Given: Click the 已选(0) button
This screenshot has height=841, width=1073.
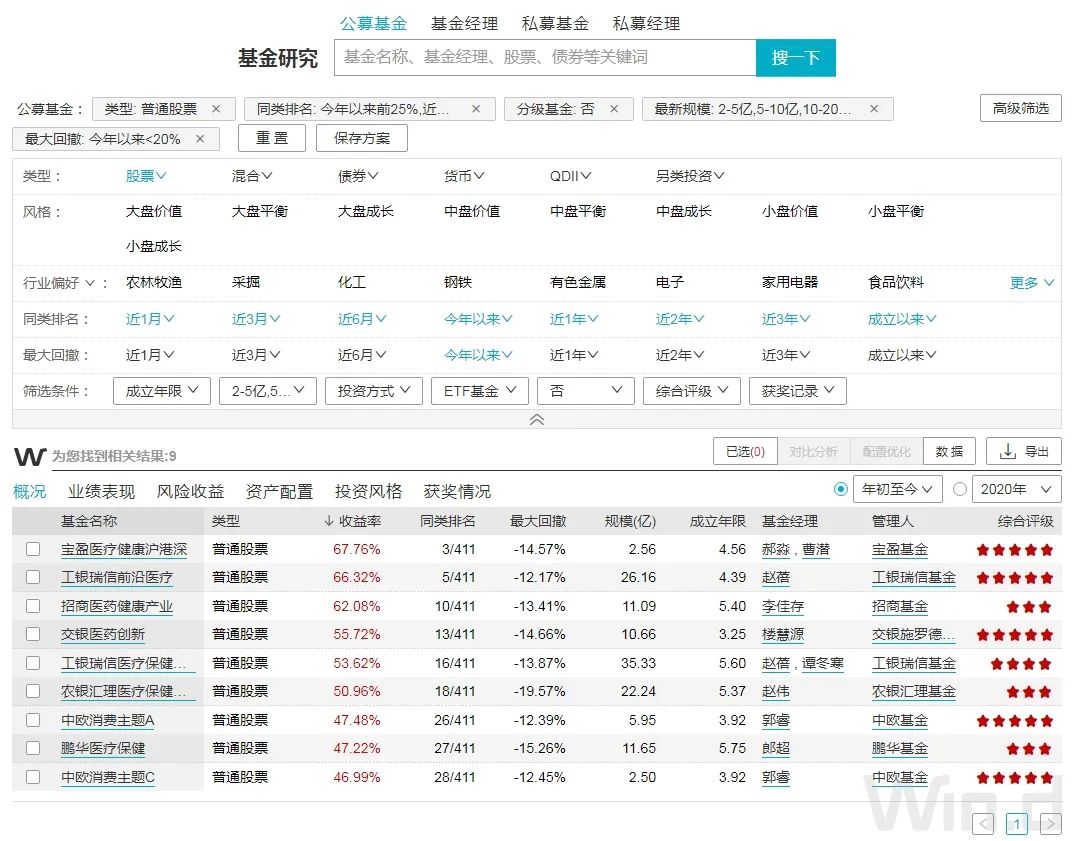Looking at the screenshot, I should coord(745,452).
